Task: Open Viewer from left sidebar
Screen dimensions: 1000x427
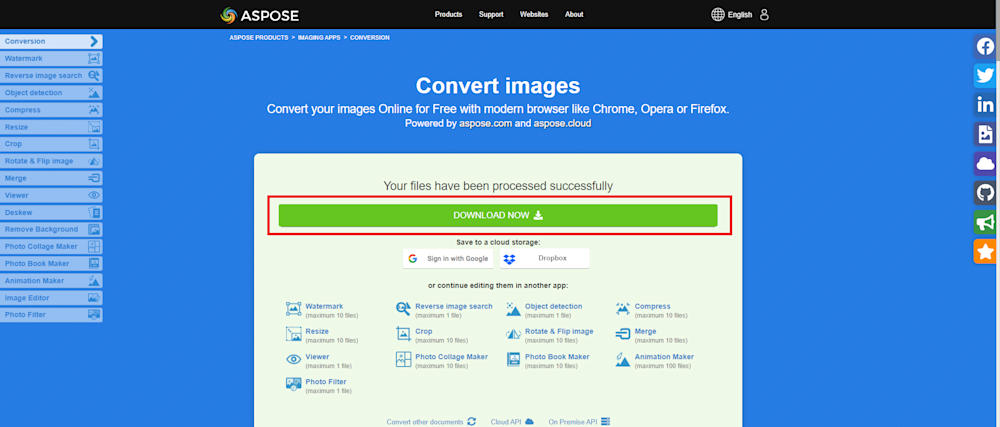Action: coord(51,196)
